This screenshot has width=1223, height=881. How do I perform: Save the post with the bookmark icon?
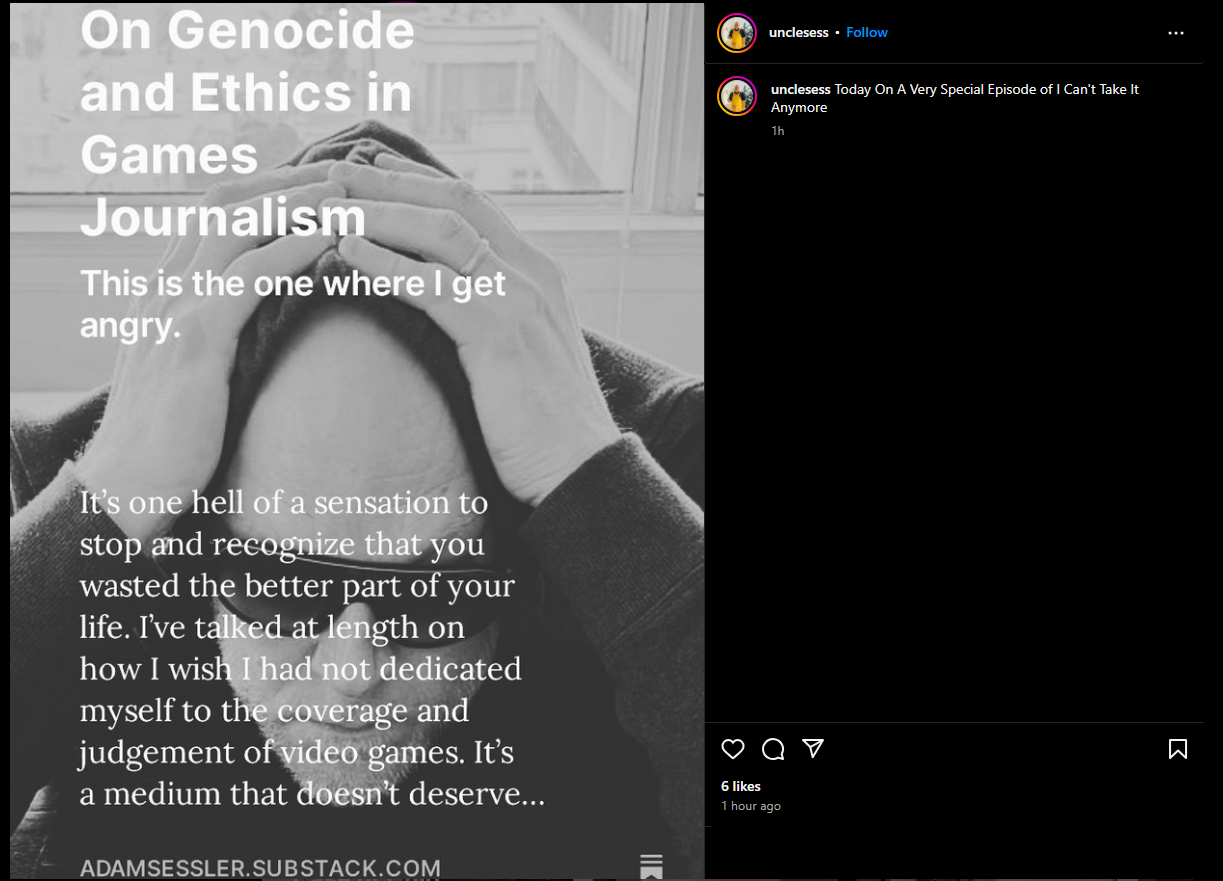coord(1178,749)
